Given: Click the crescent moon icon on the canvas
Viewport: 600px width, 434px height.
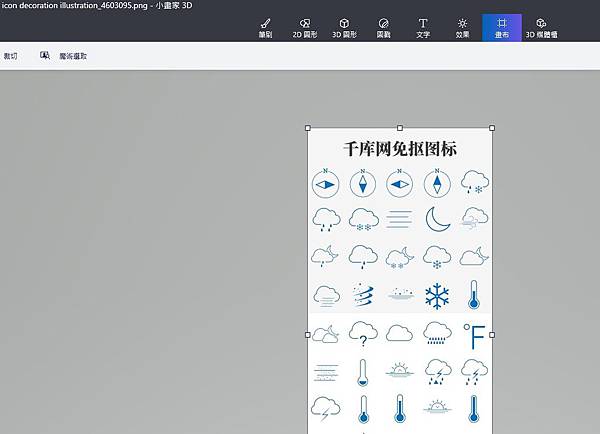Looking at the screenshot, I should pyautogui.click(x=438, y=219).
